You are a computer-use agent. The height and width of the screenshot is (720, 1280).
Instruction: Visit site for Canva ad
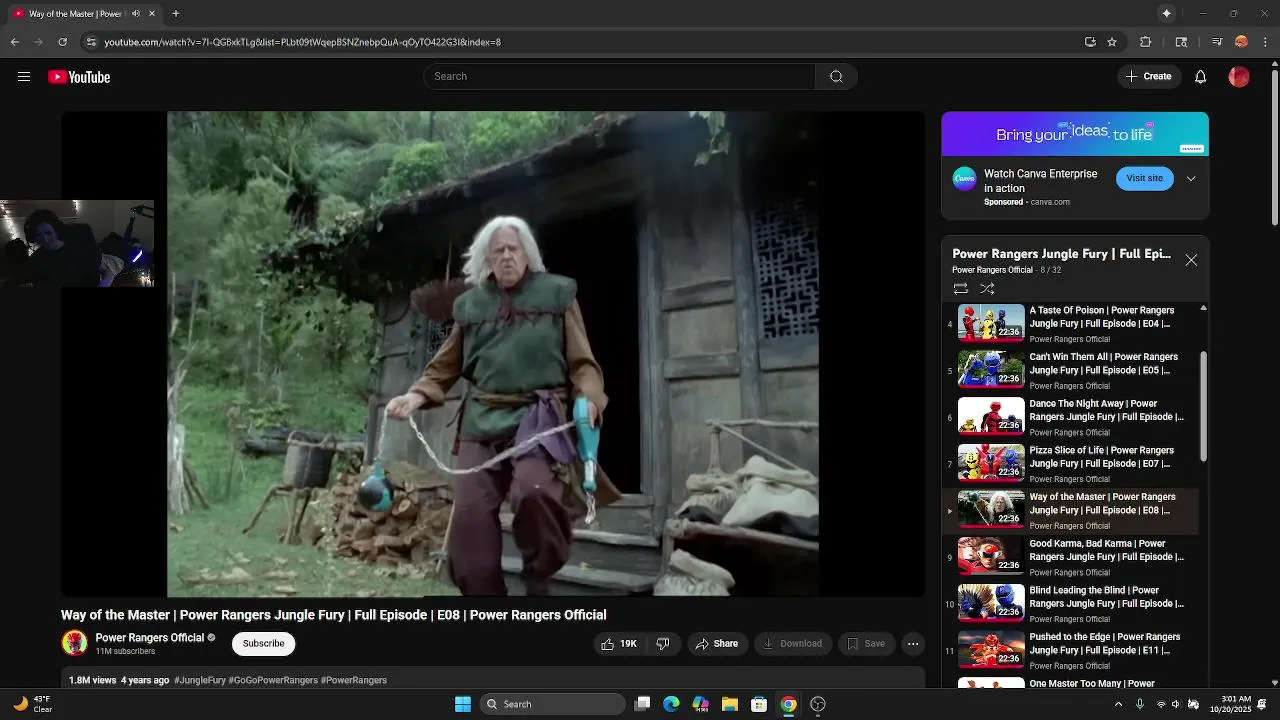coord(1145,179)
